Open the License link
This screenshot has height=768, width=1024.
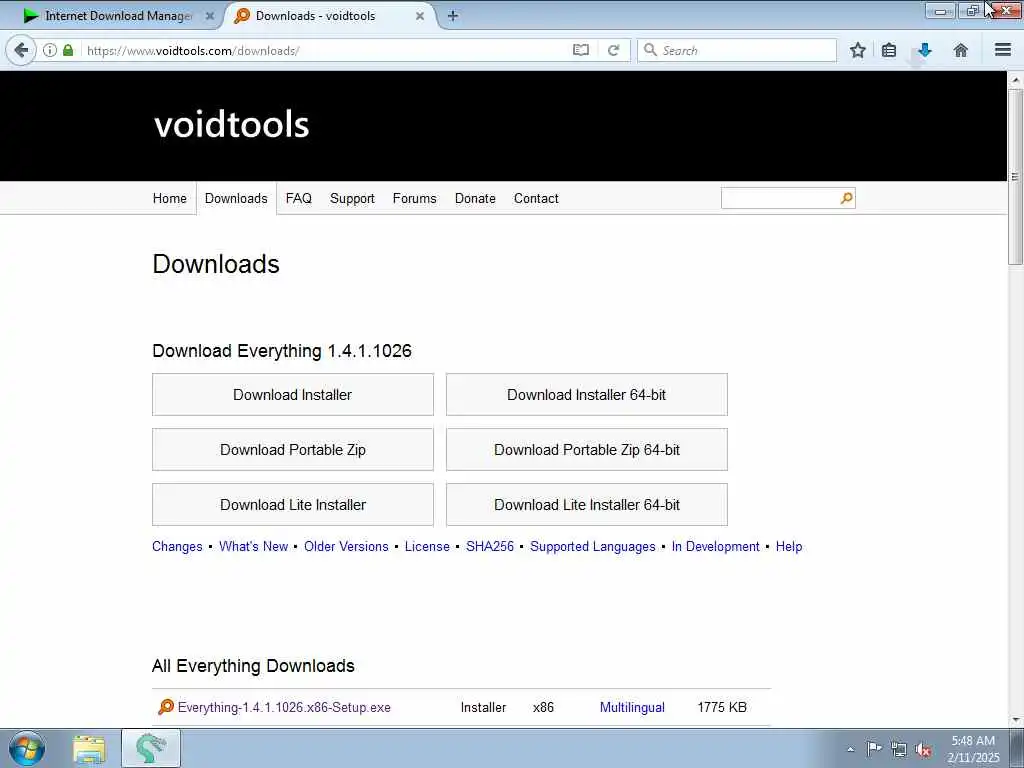point(427,546)
